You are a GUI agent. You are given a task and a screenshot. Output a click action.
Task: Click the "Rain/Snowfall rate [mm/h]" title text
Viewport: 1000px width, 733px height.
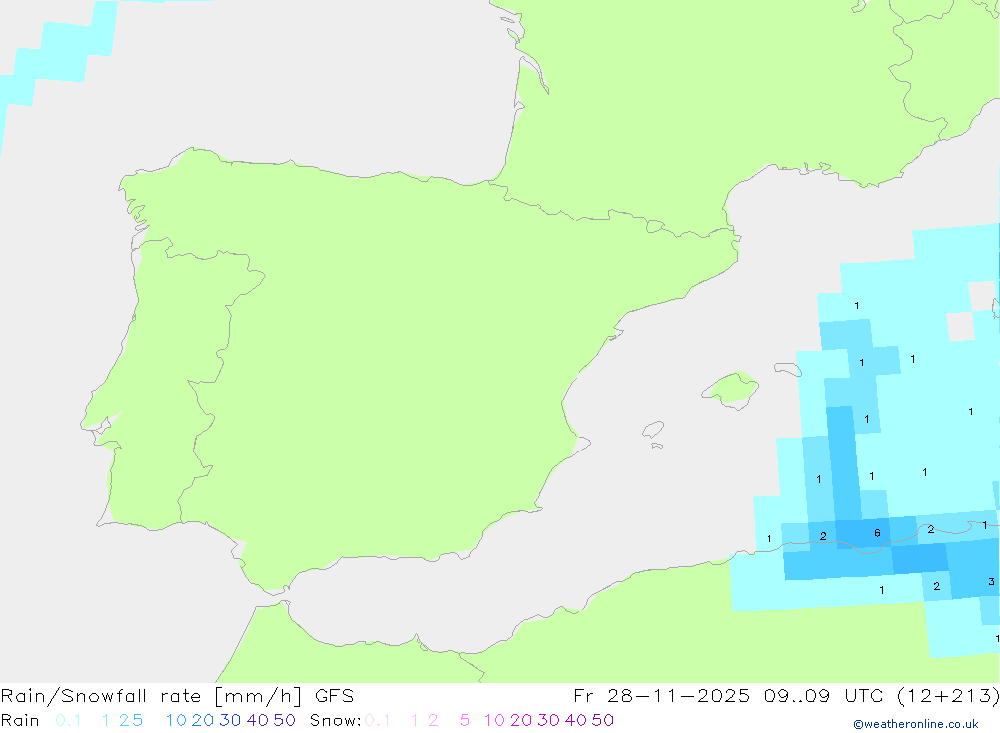point(150,696)
